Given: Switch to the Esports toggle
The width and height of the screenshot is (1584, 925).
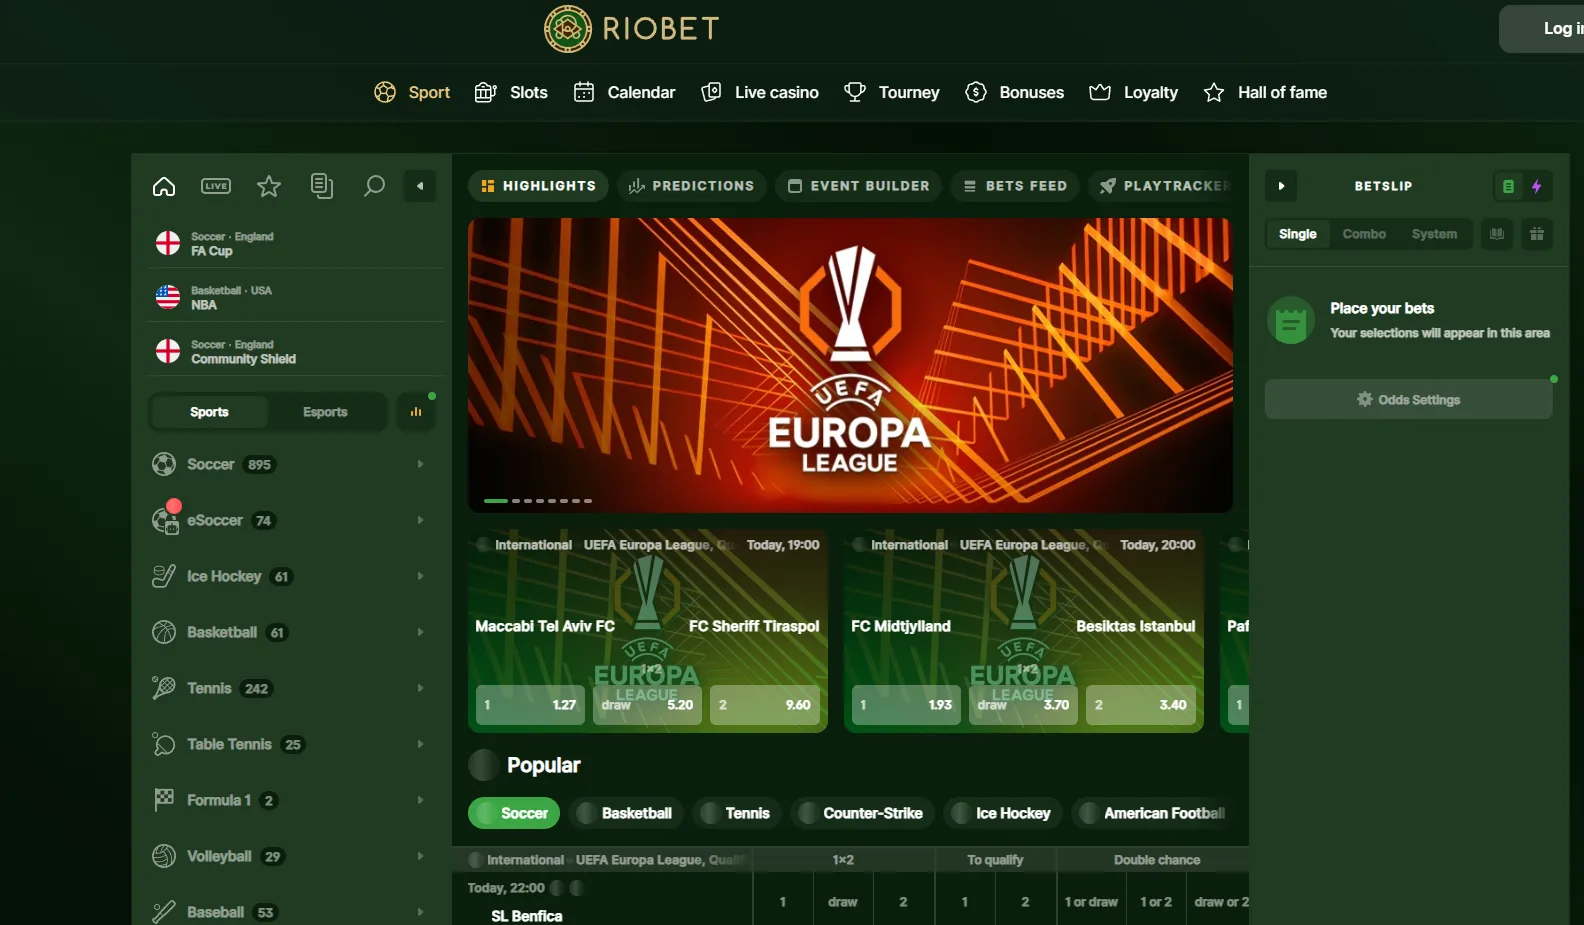Looking at the screenshot, I should click(325, 412).
